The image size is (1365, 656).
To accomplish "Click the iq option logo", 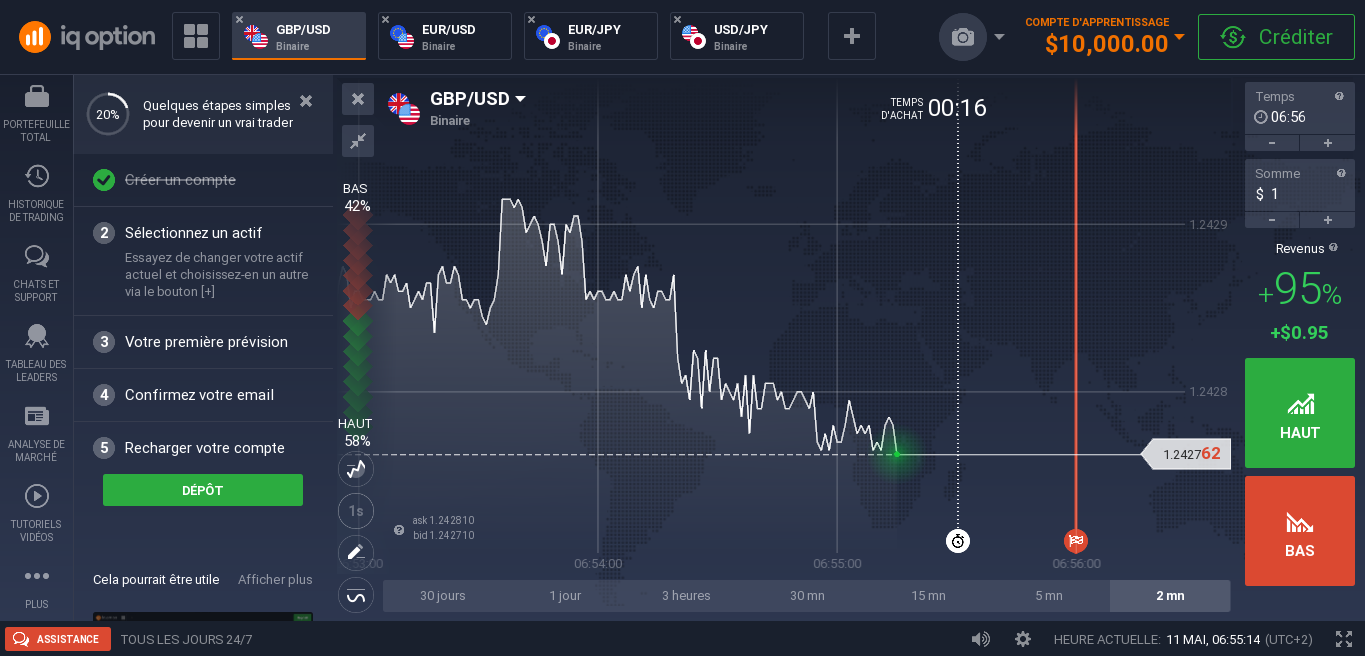I will 87,37.
